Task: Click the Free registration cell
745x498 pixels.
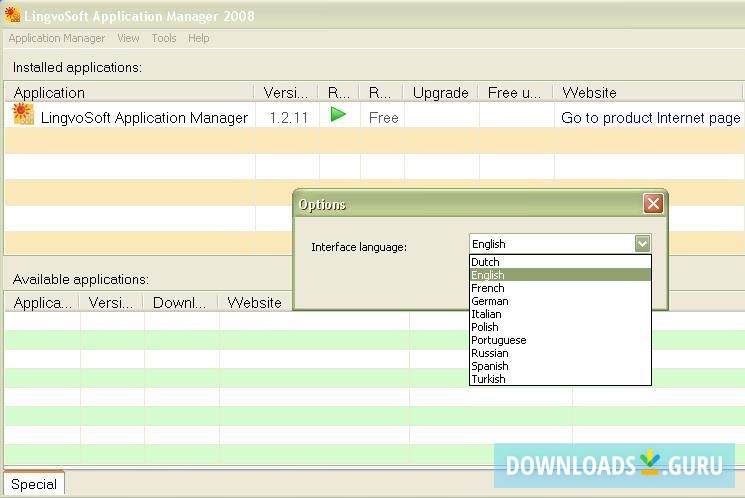Action: pos(383,117)
